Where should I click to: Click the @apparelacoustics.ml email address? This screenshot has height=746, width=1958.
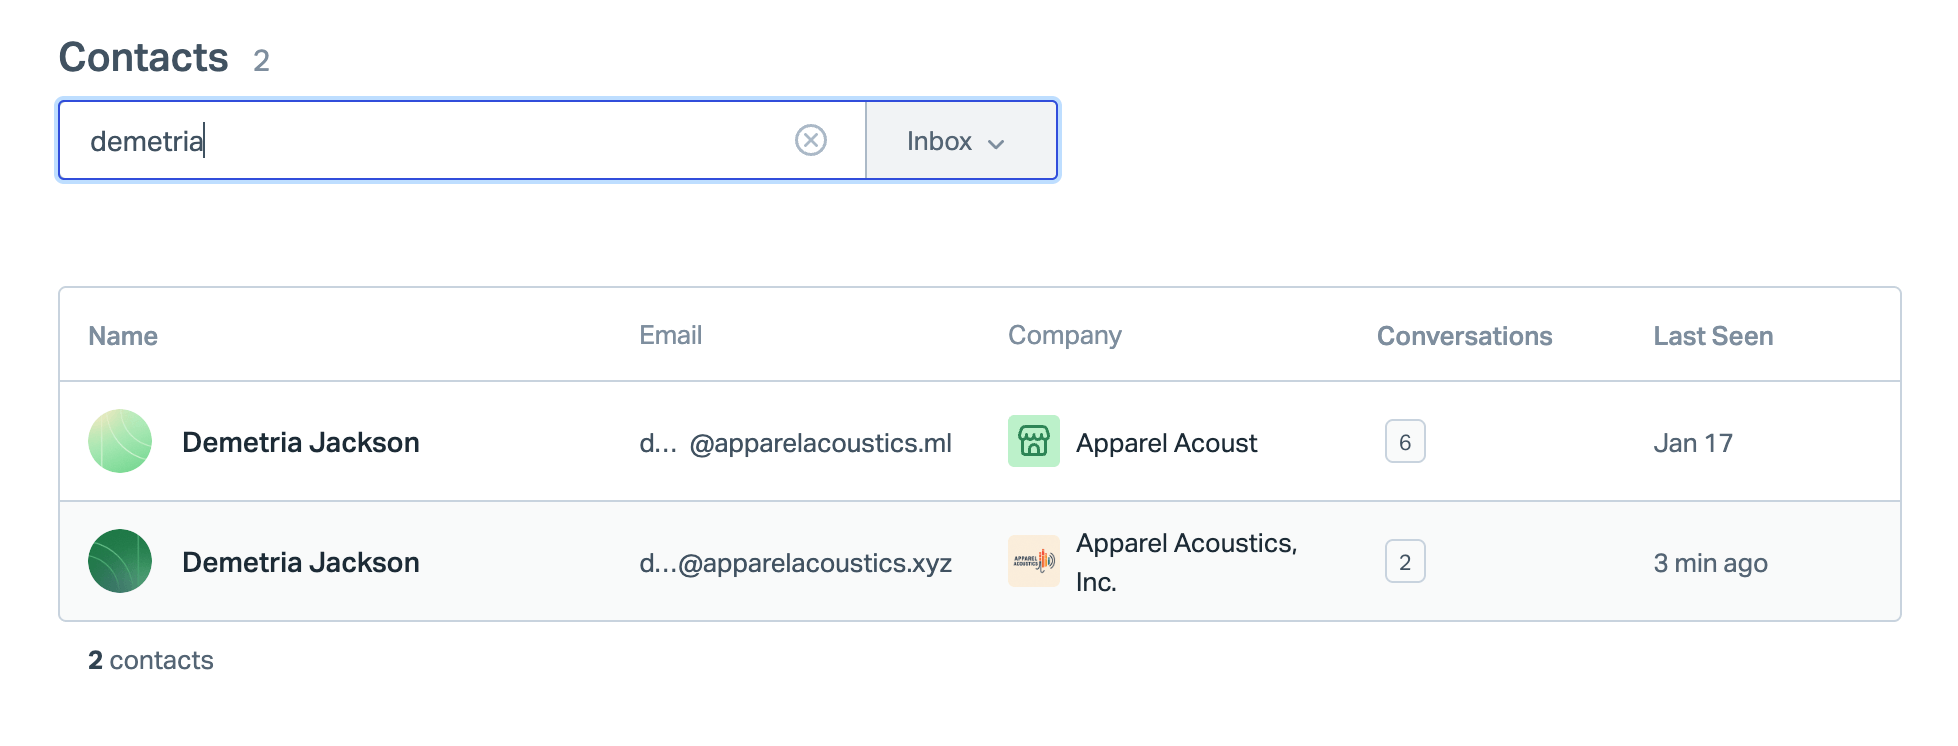(795, 443)
